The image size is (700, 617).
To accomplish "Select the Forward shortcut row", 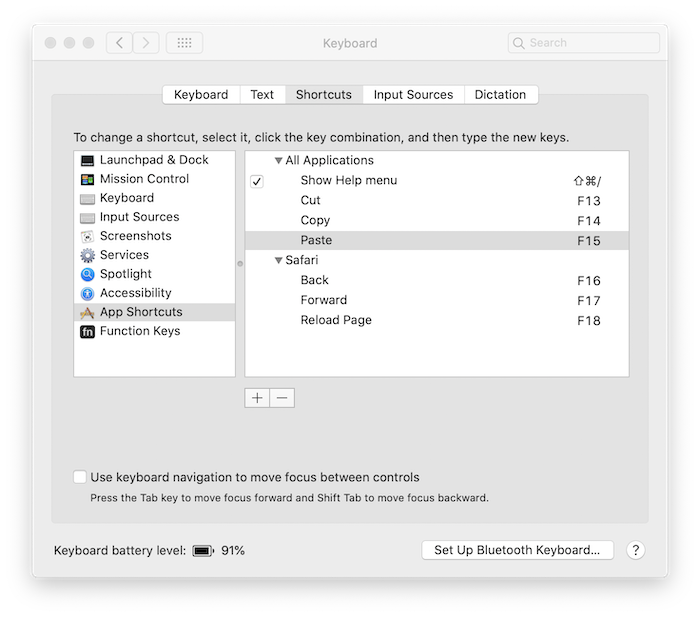I will (437, 300).
